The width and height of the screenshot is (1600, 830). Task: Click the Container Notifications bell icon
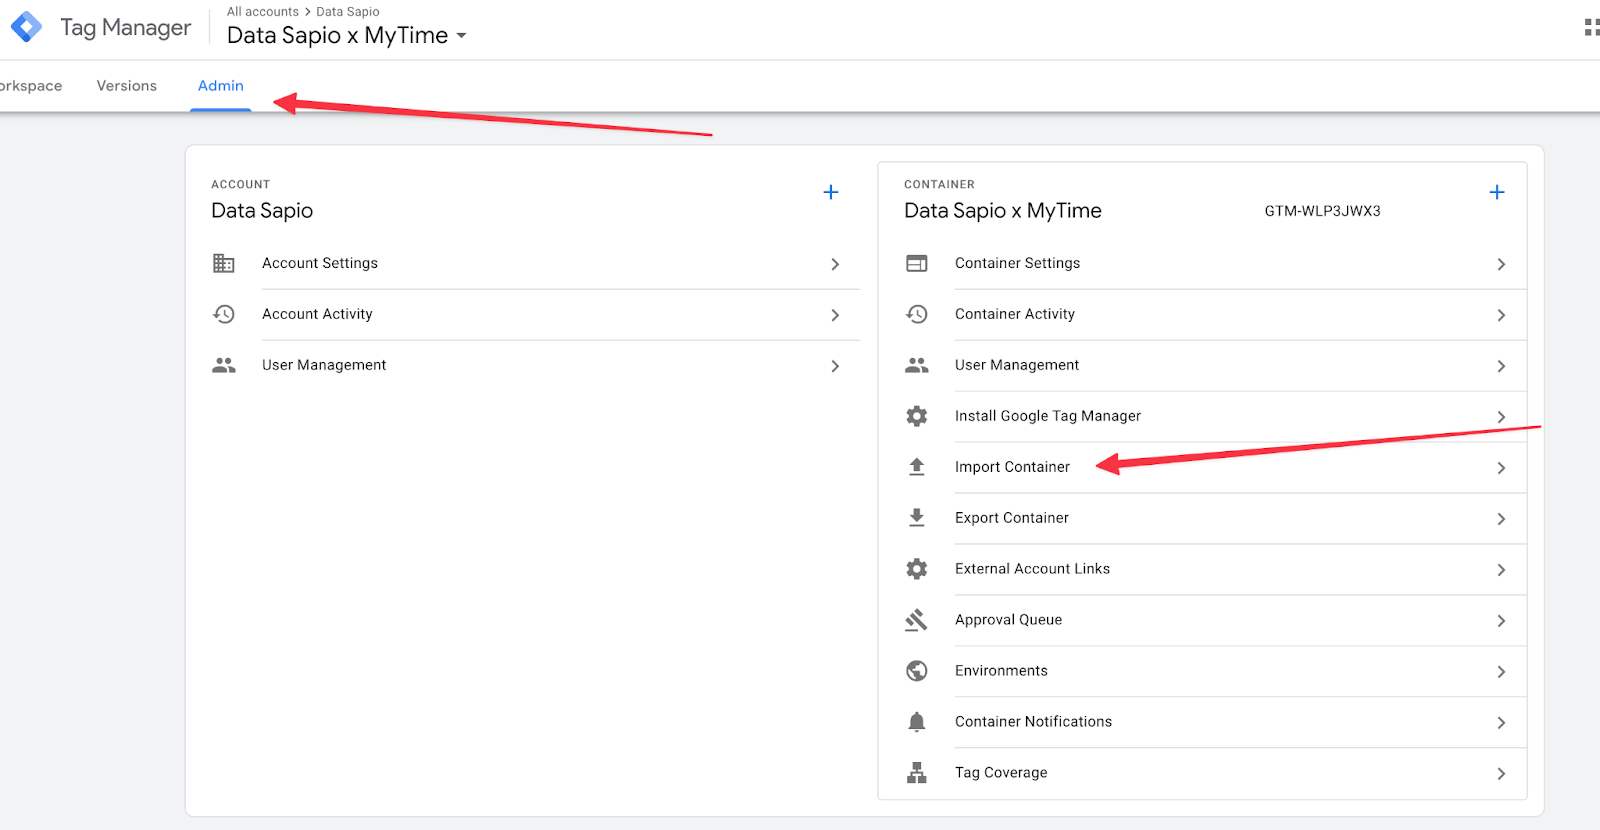click(917, 722)
